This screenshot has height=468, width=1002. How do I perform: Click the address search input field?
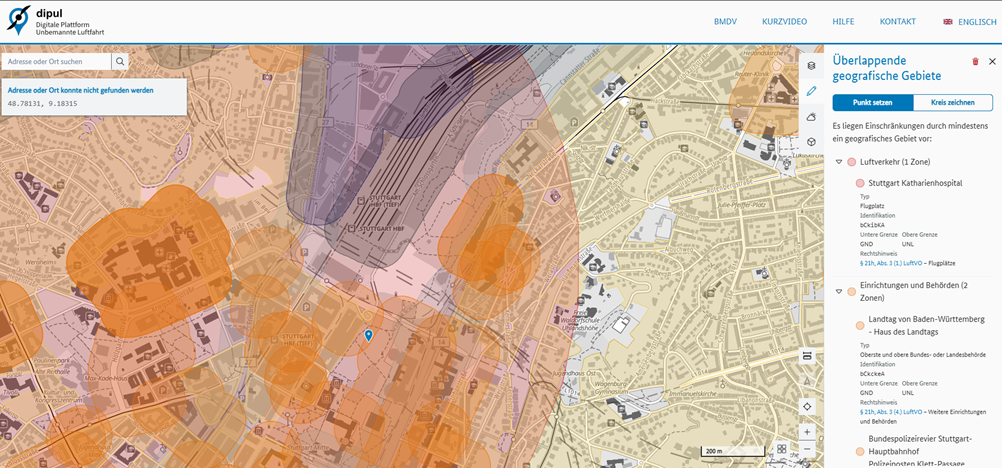(55, 62)
